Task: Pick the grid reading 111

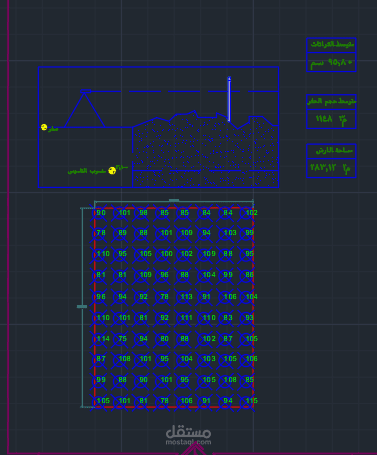Action: click(186, 318)
